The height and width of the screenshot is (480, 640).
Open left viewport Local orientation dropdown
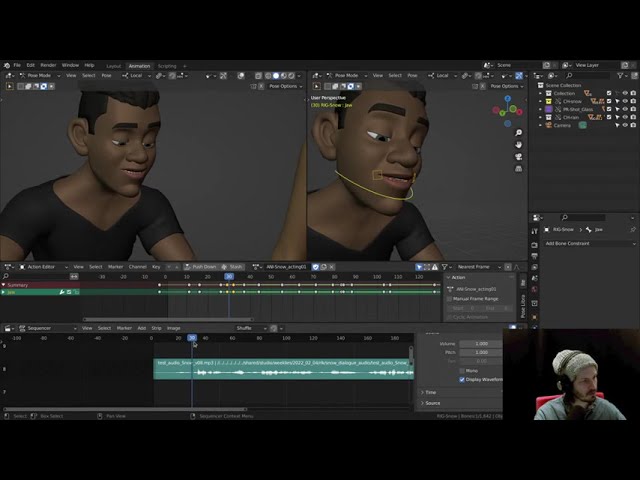coord(136,76)
